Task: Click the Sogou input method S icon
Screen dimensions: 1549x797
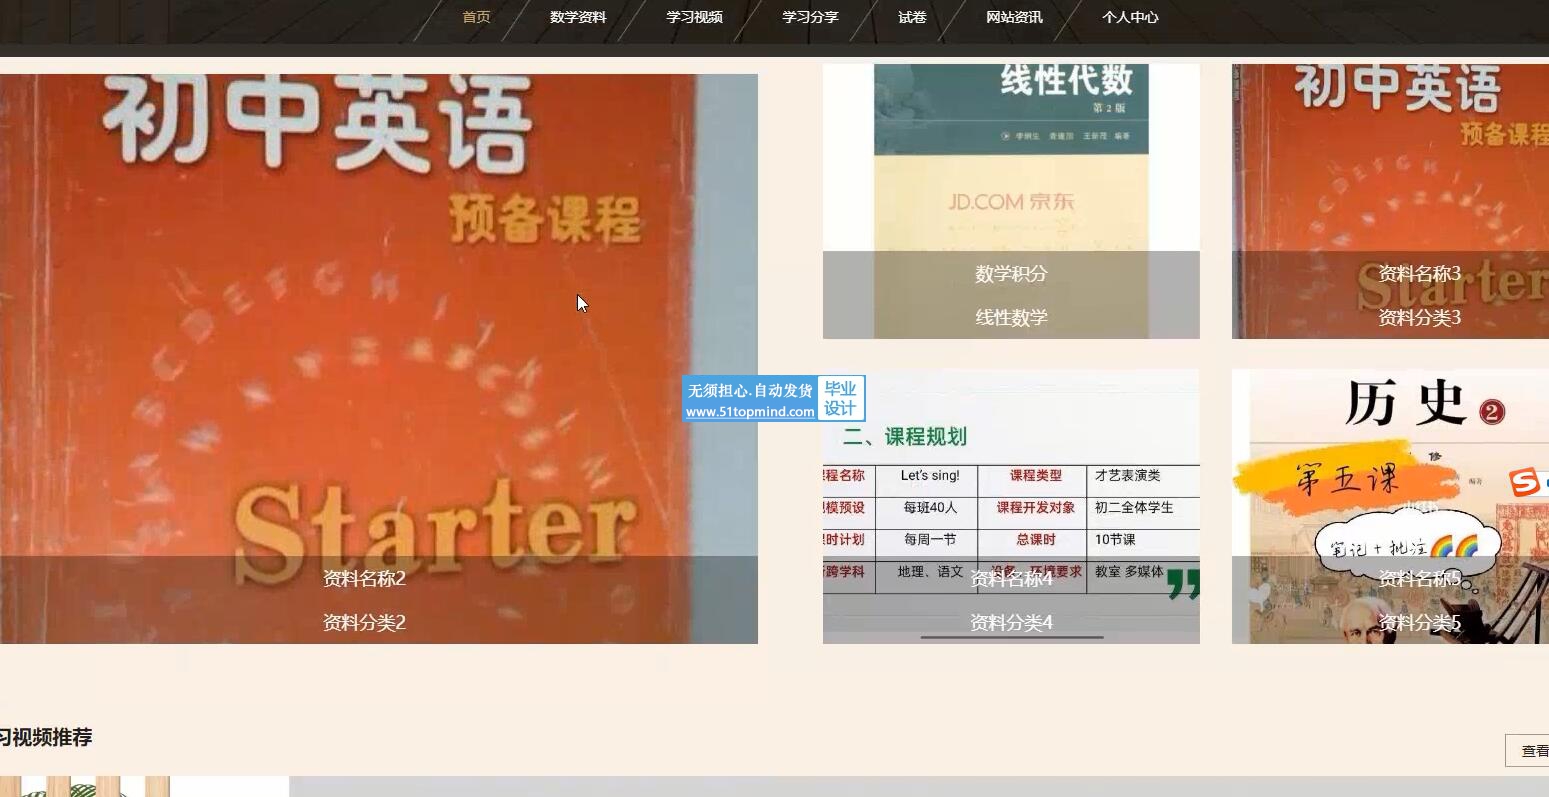Action: point(1526,482)
